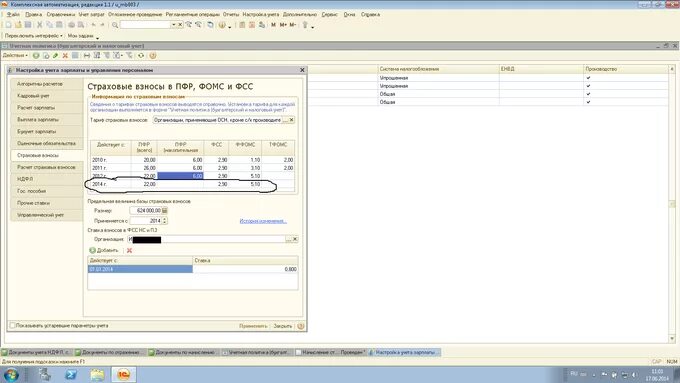Open ellipsis selector in Тариф страховых взносов field
680x383 pixels.
point(286,120)
